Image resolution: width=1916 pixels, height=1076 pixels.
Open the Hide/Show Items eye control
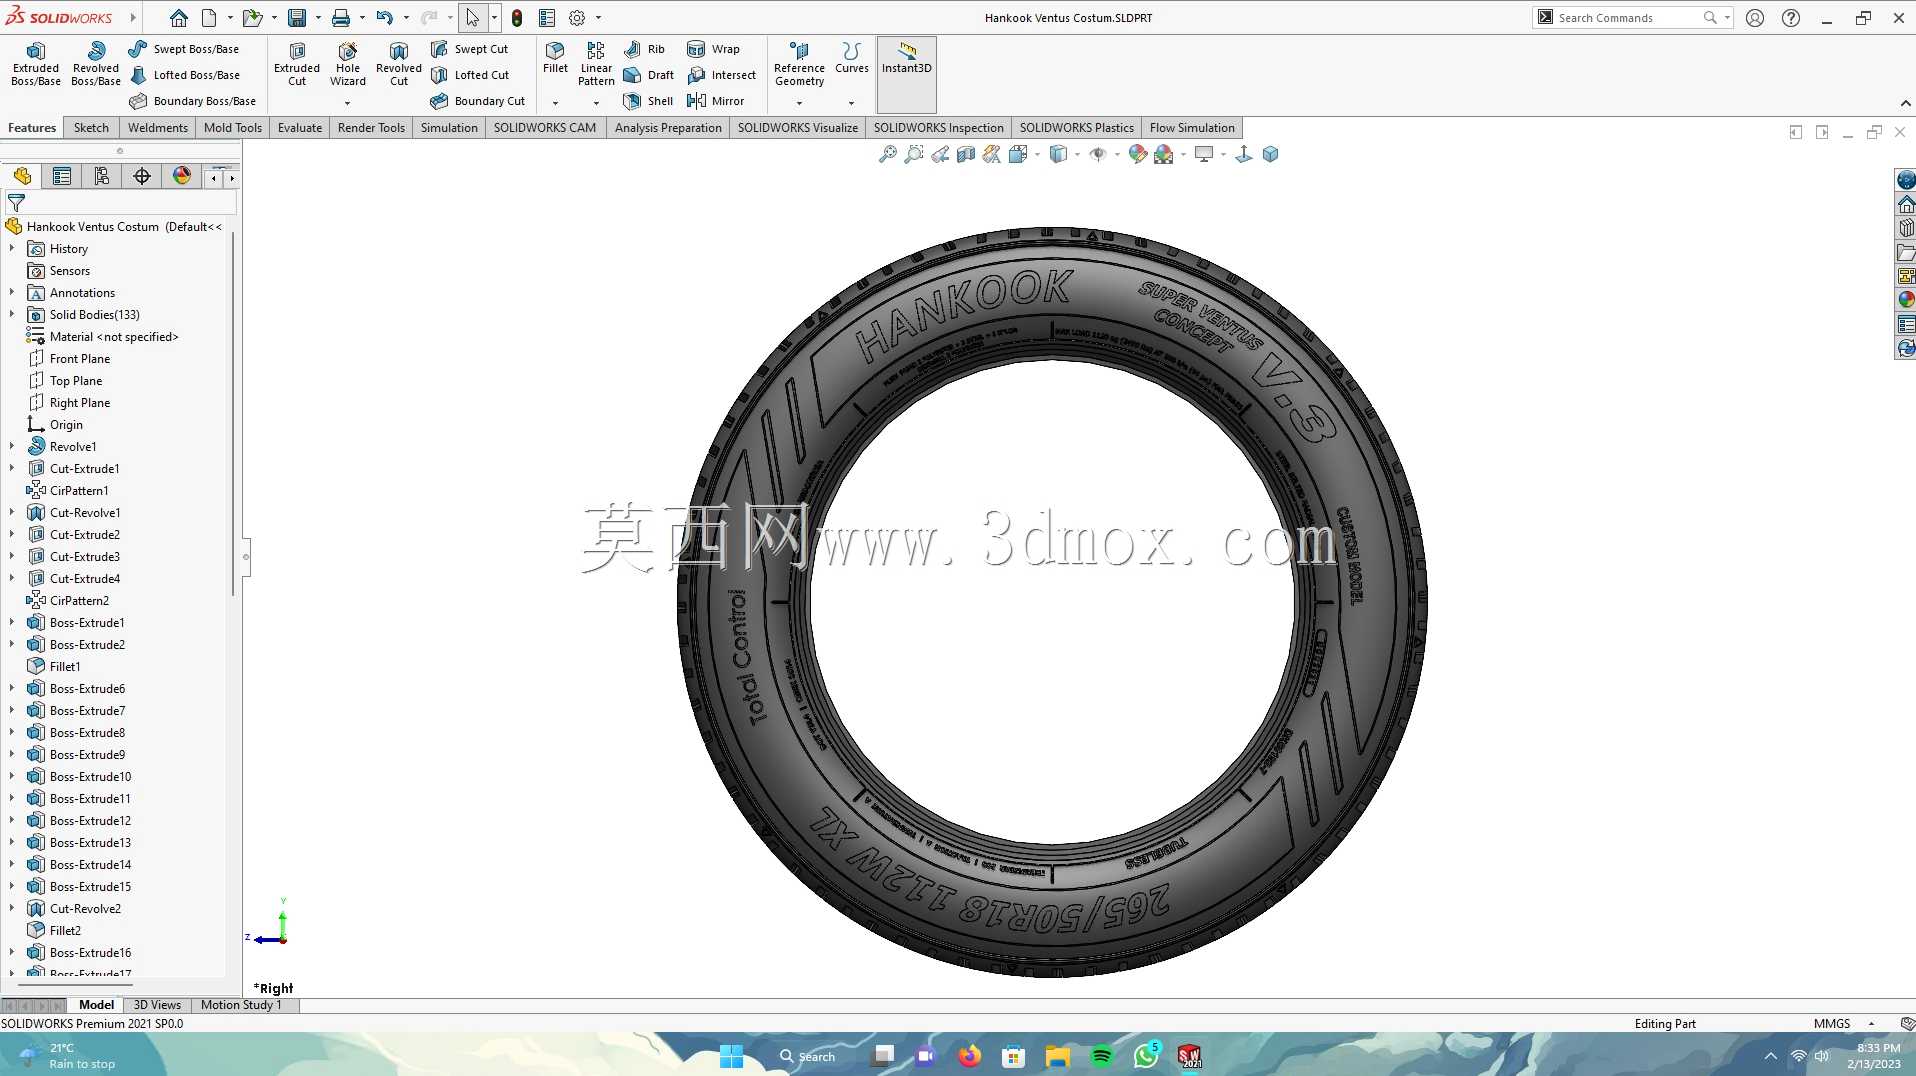coord(1098,154)
